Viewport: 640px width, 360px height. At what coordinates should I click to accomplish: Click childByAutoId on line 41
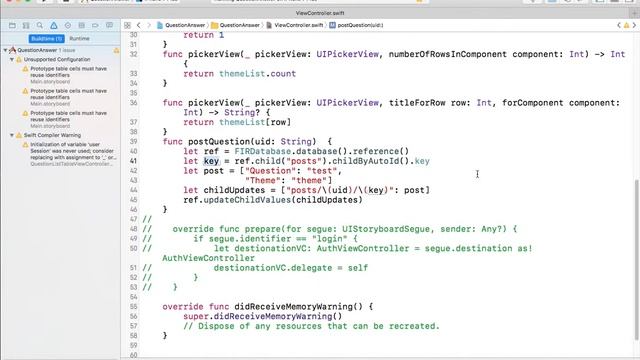(365, 161)
